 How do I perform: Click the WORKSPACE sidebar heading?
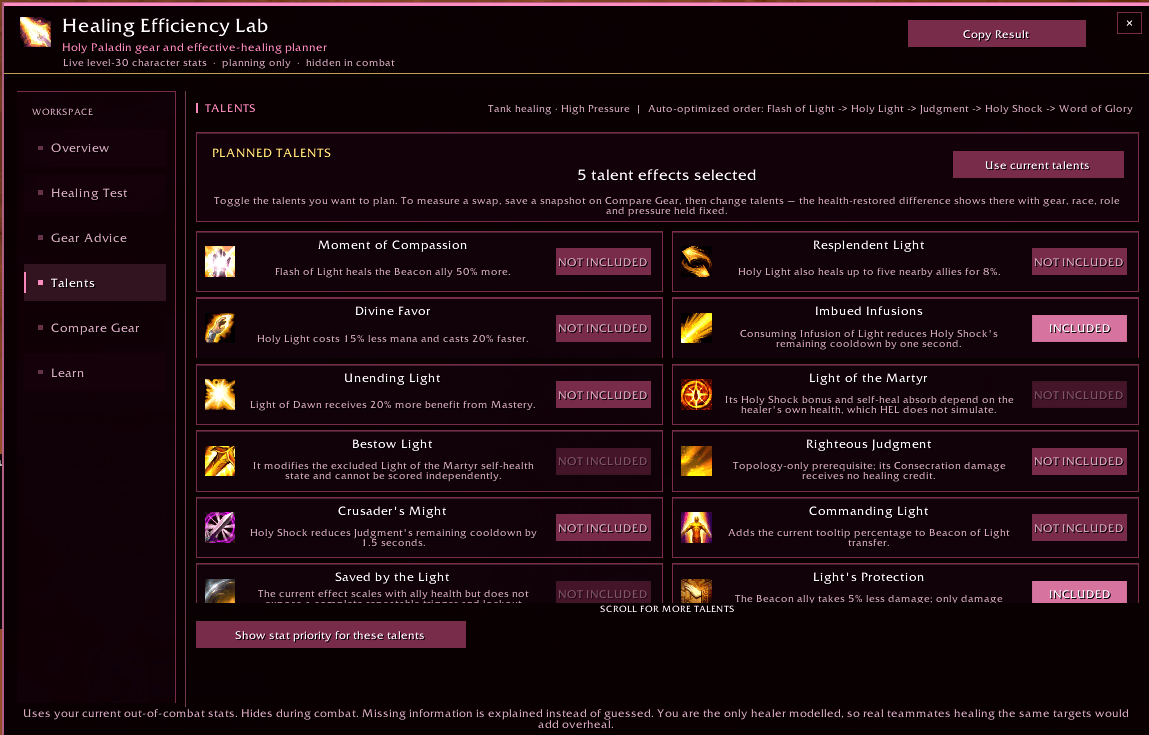[62, 112]
